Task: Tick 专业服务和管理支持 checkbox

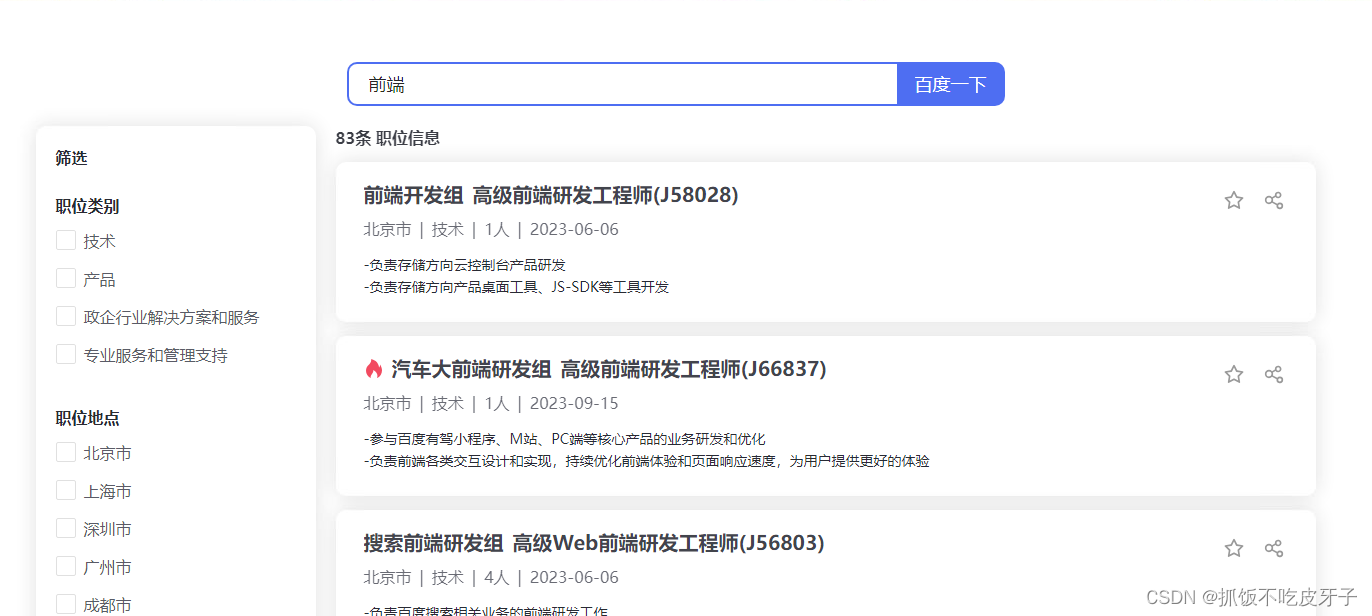Action: tap(66, 354)
